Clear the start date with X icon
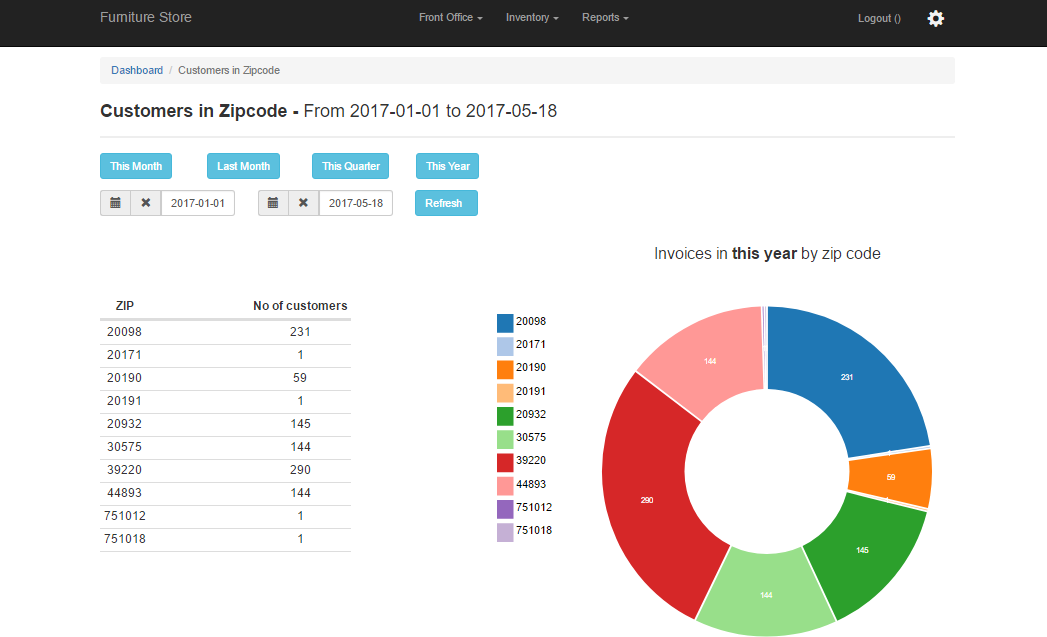The height and width of the screenshot is (637, 1047). (146, 203)
